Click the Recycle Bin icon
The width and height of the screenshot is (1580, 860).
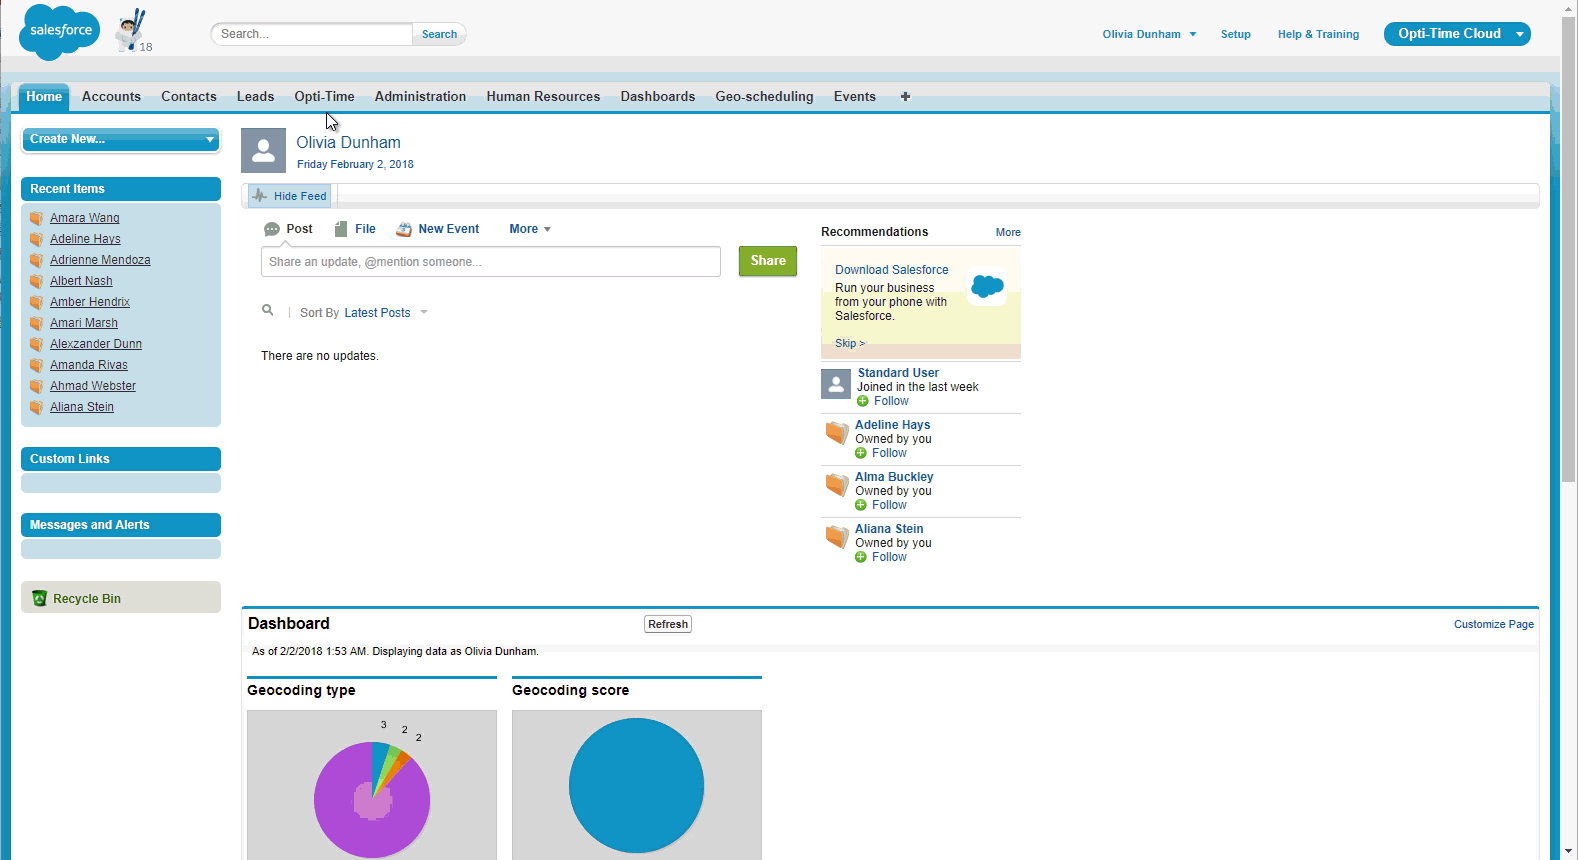[40, 599]
